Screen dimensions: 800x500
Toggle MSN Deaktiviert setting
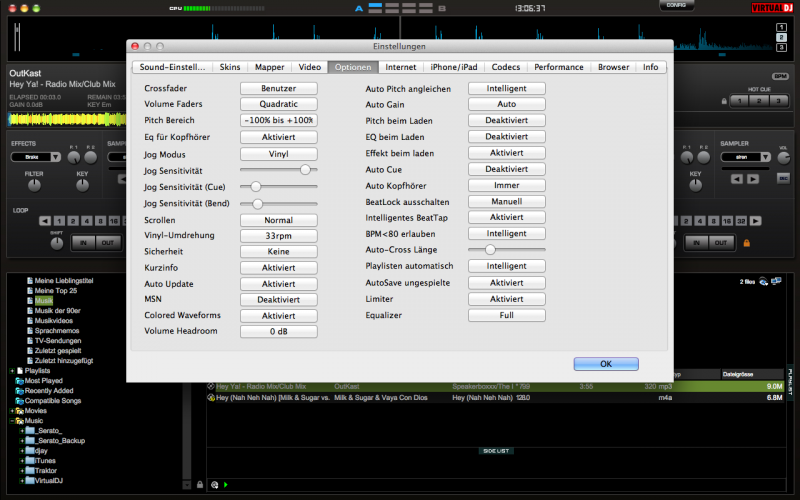coord(279,299)
